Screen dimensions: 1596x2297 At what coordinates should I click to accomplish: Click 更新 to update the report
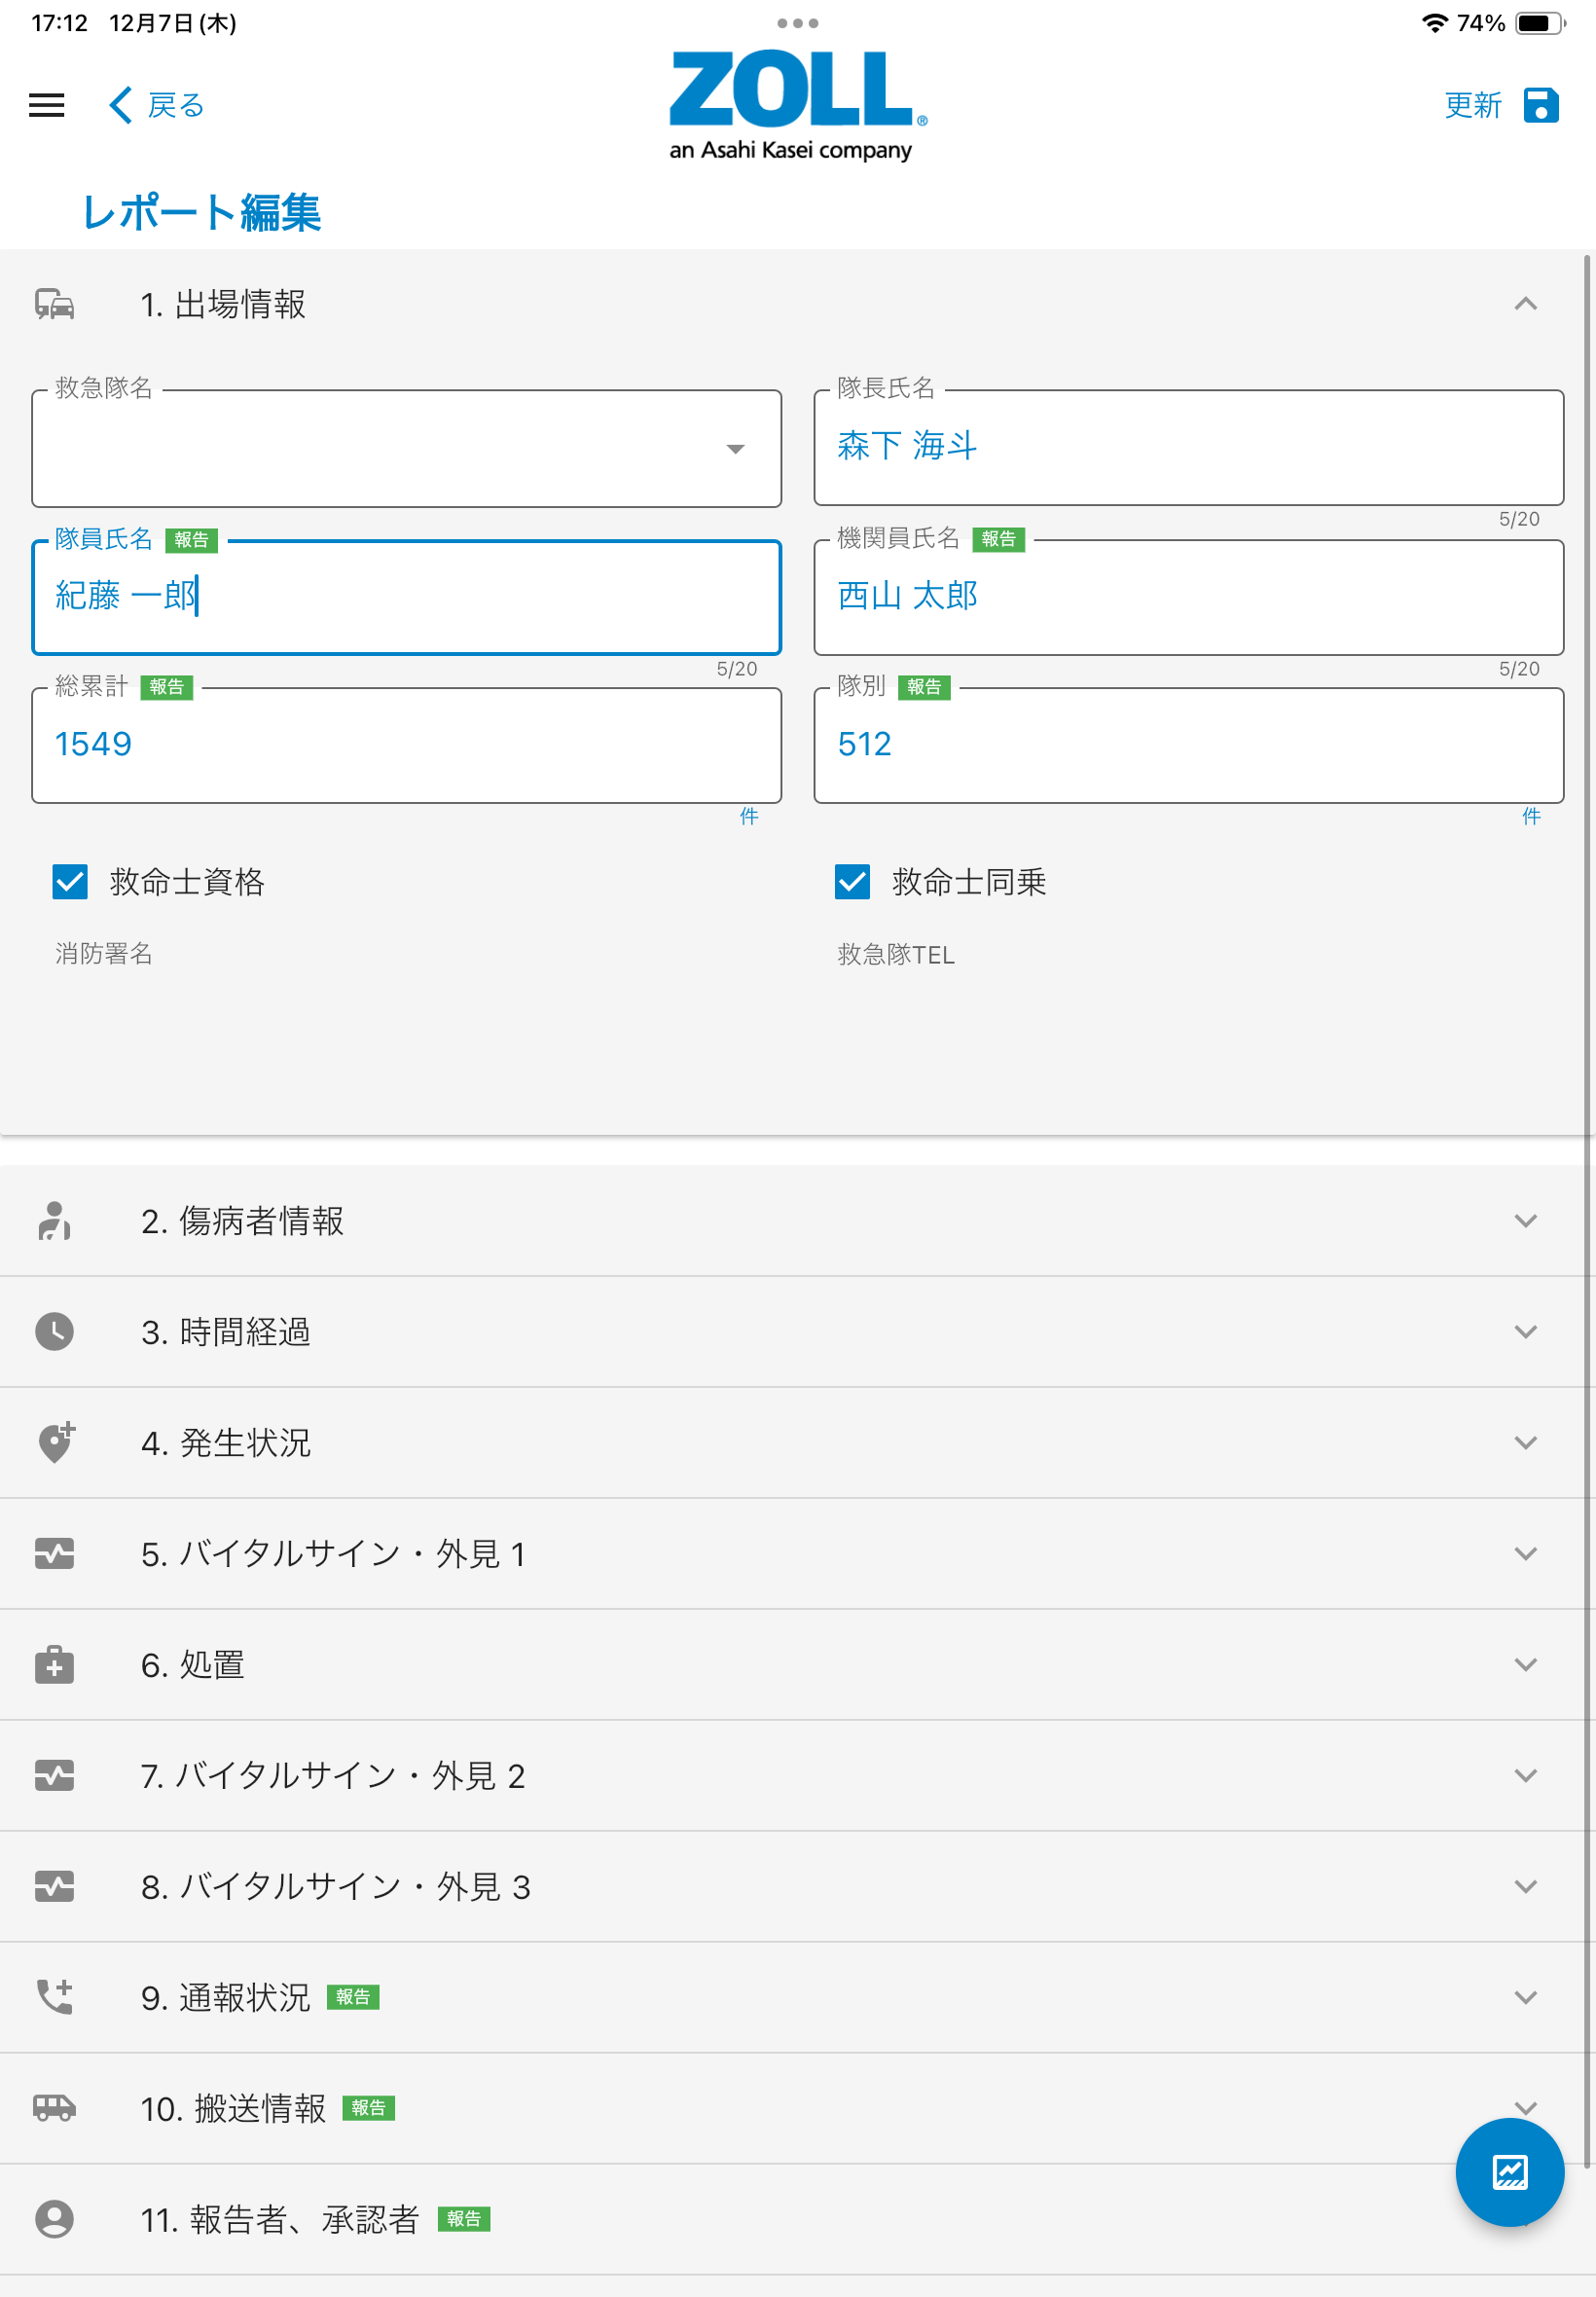point(1472,105)
